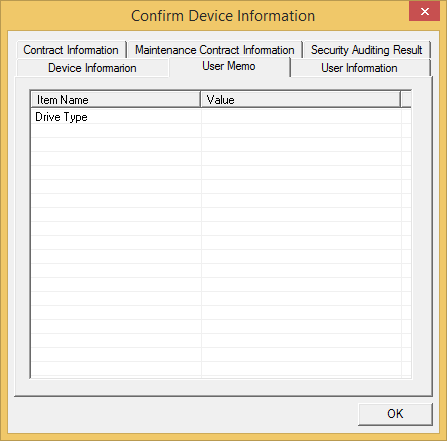Go to the Device Information tab

92,68
